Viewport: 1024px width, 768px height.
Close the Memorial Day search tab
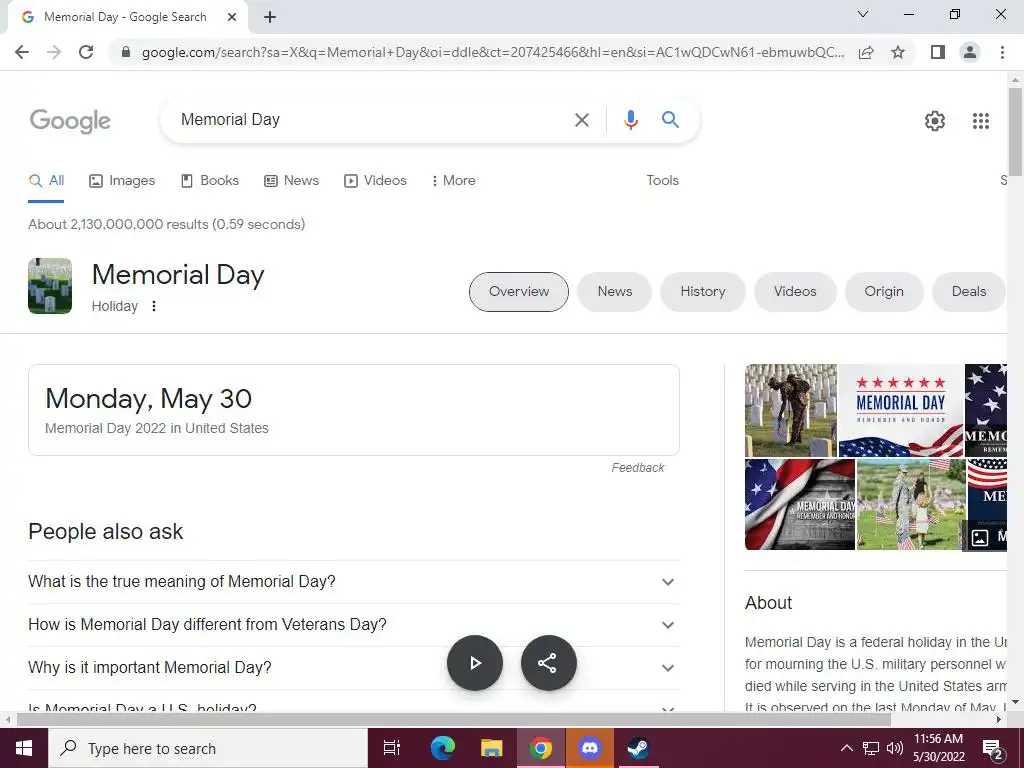232,18
